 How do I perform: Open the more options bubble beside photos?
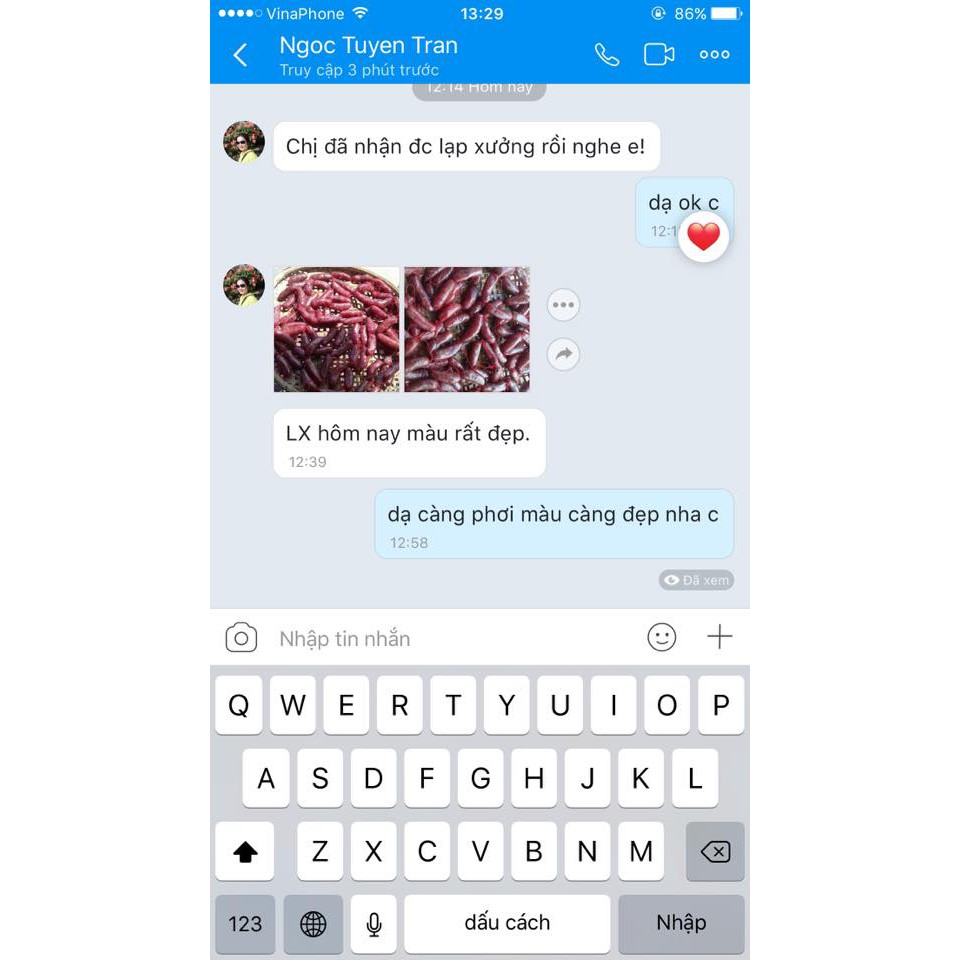pos(563,304)
